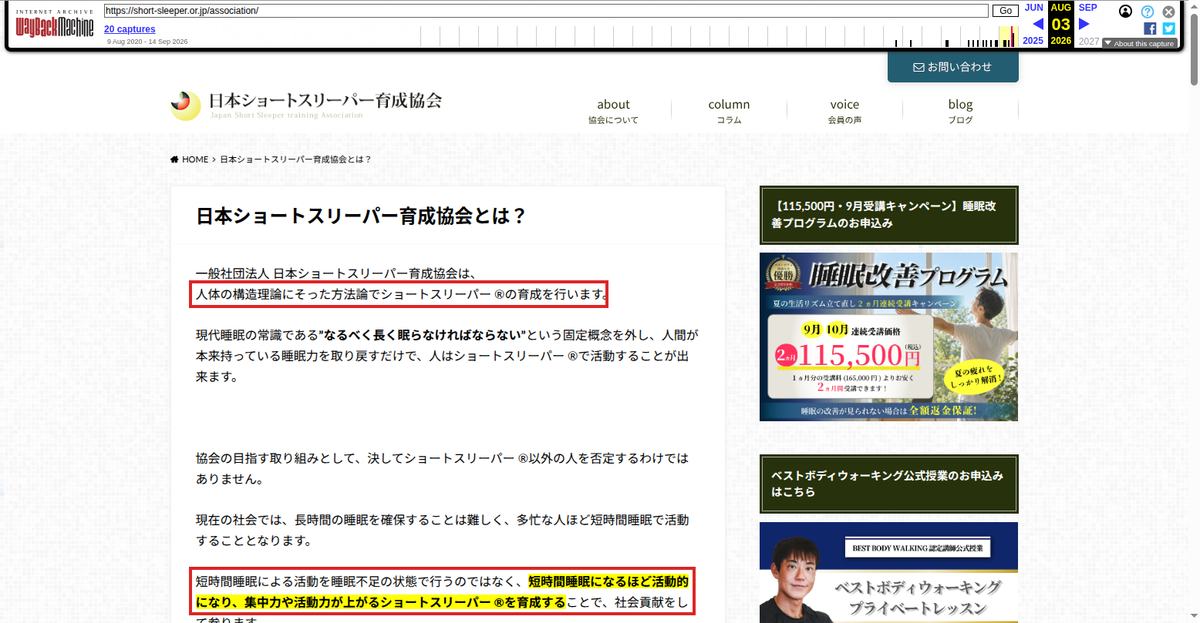This screenshot has width=1200, height=623.
Task: Click the HOME breadcrumb house icon
Action: click(175, 160)
